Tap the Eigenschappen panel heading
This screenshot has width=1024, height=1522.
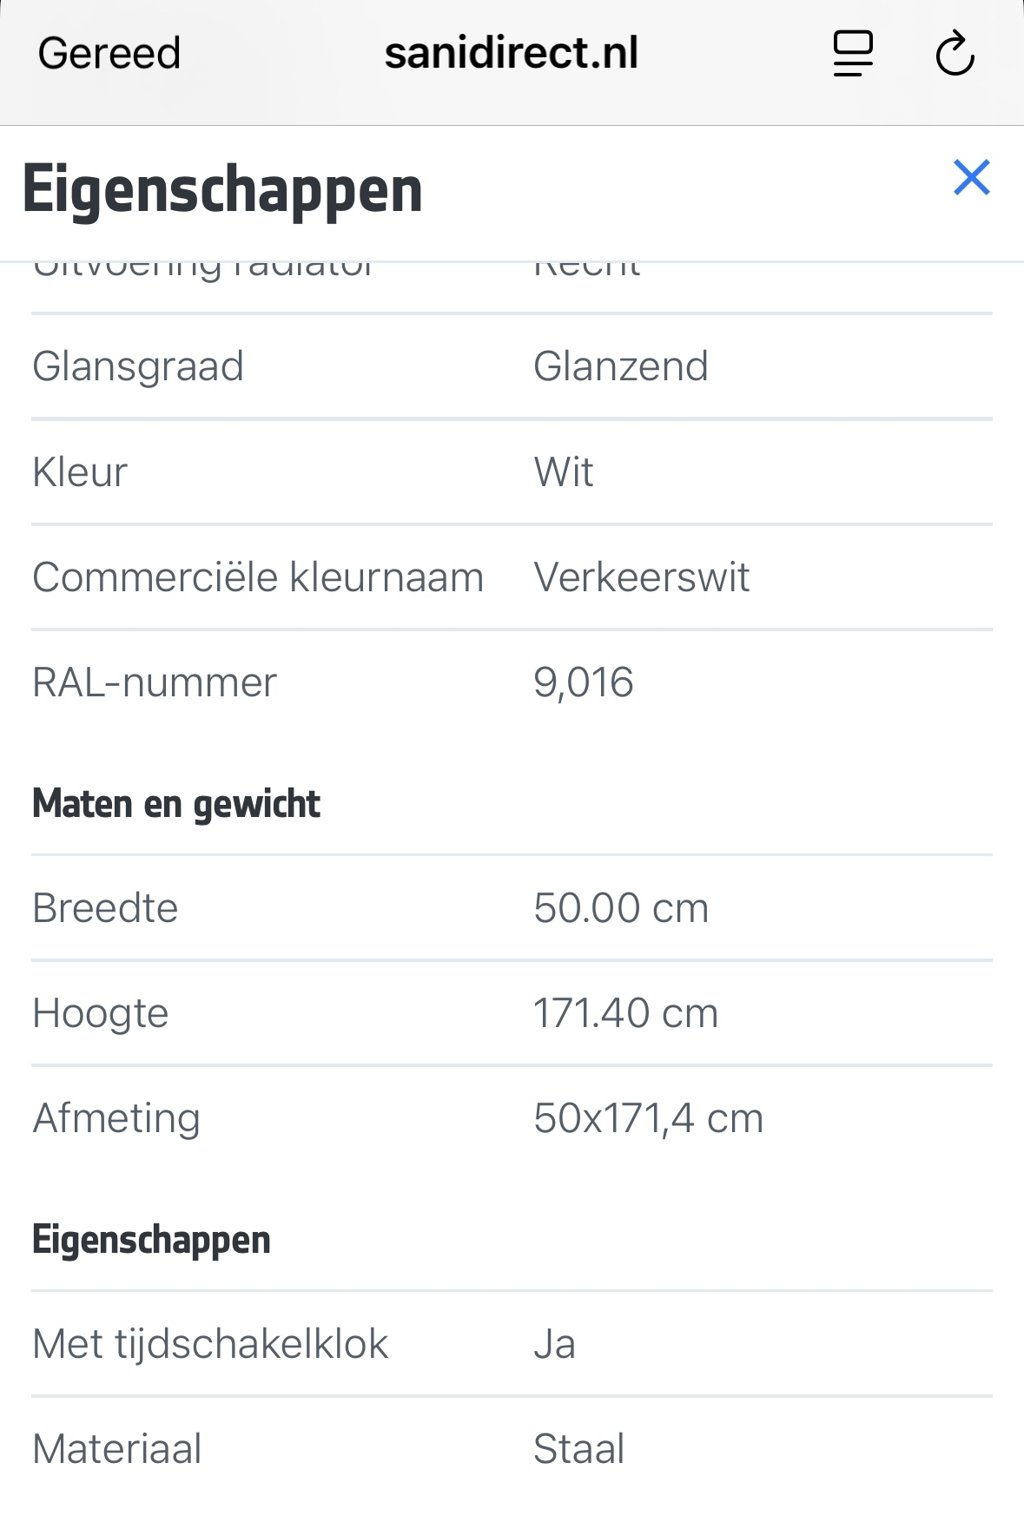coord(222,189)
